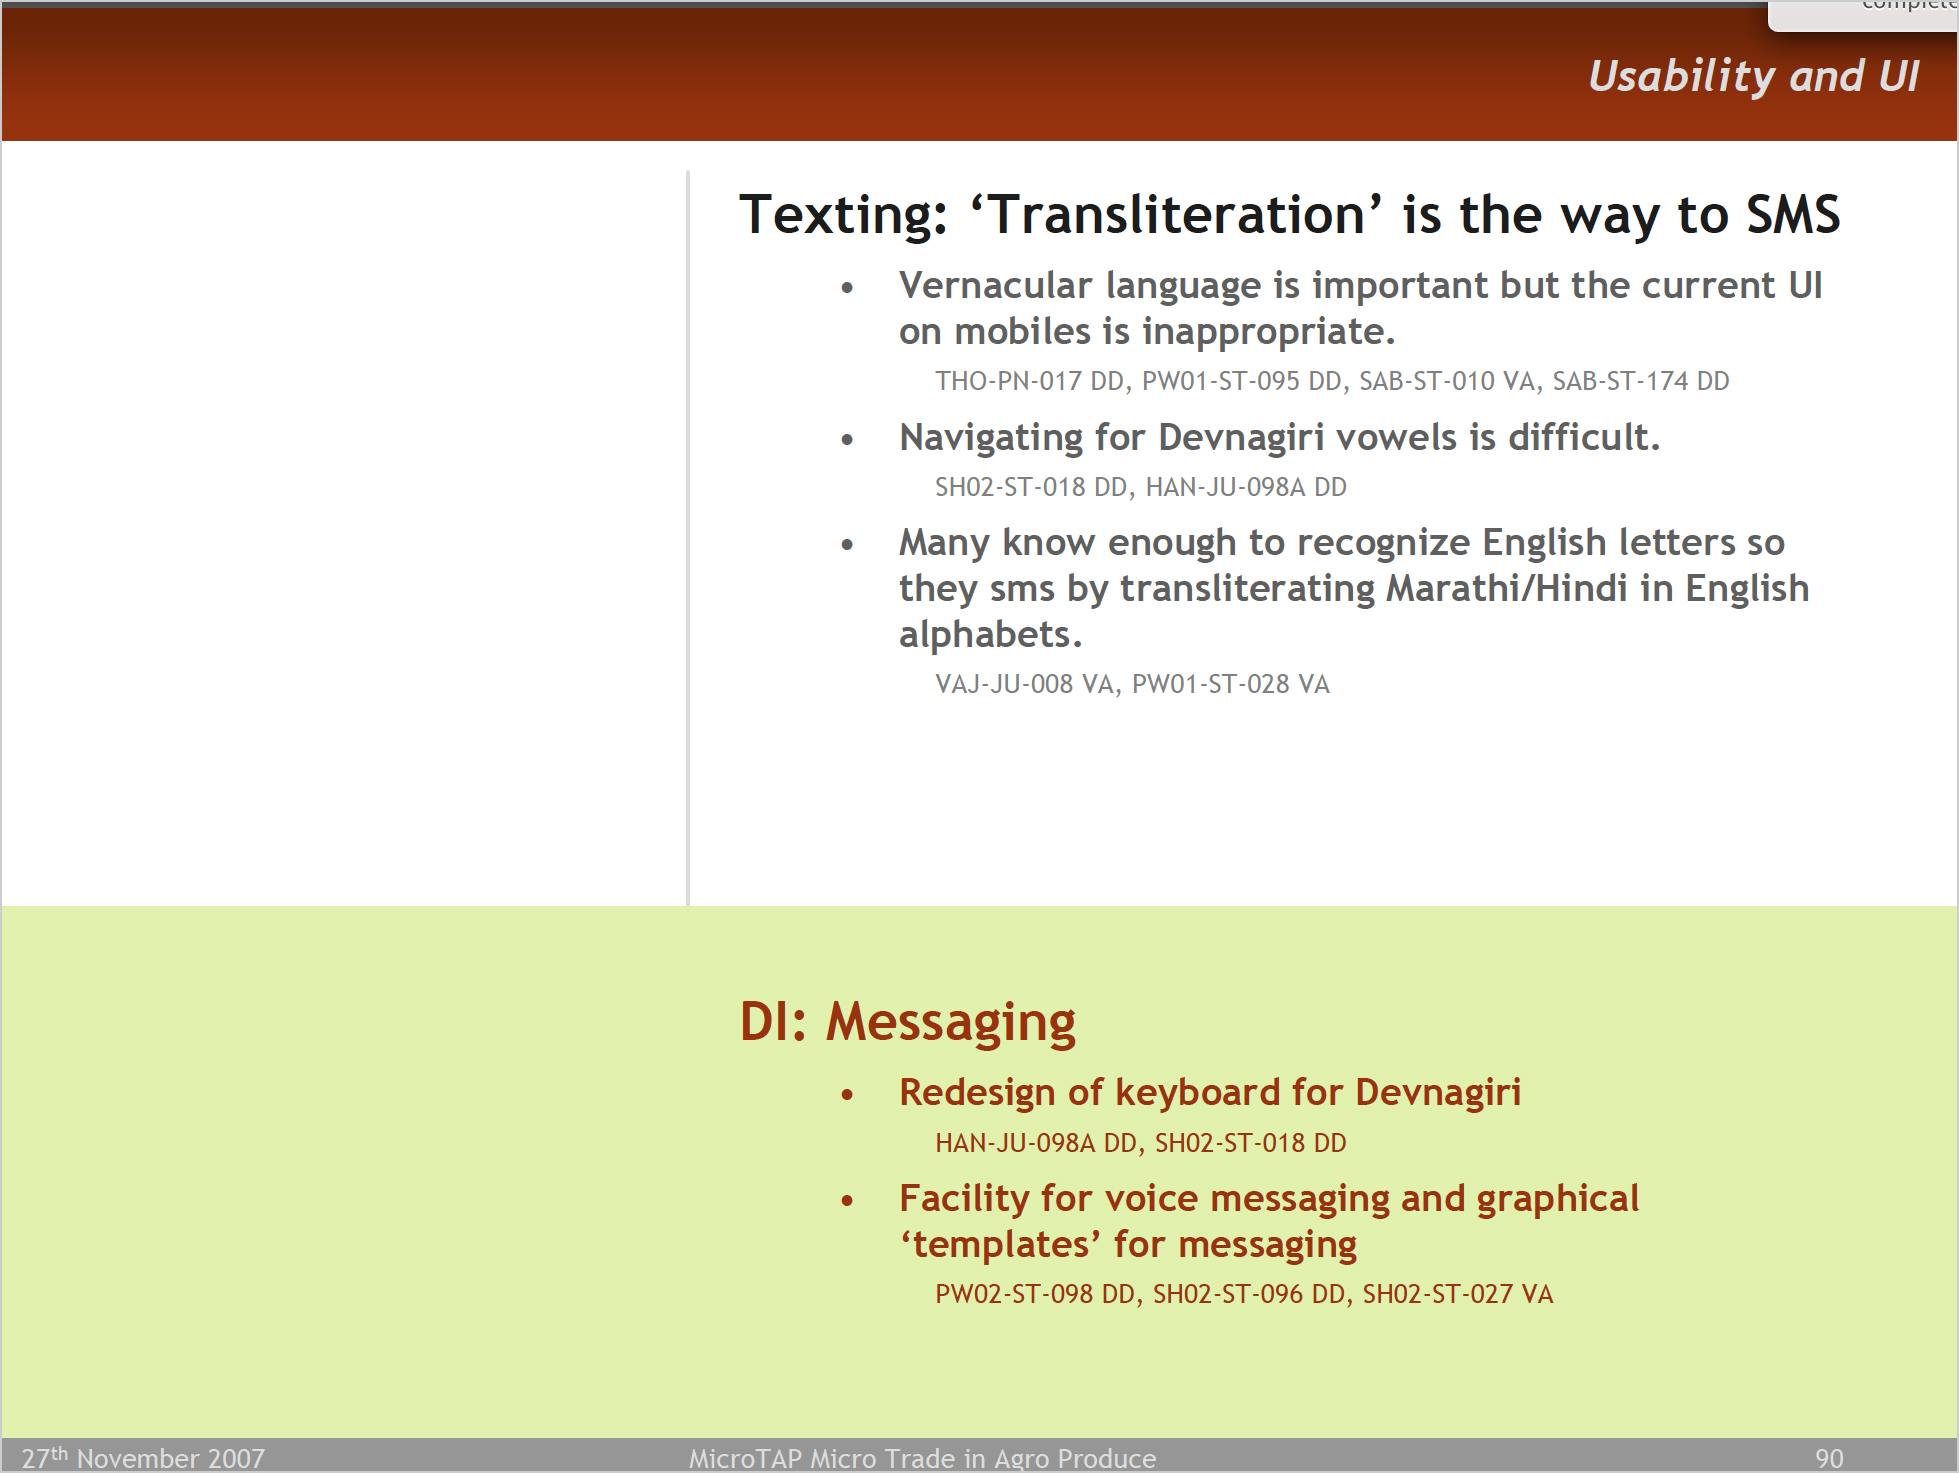Click reference line starting 'HAN-JU-098A DD' in green section
The height and width of the screenshot is (1473, 1959).
tap(1140, 1143)
